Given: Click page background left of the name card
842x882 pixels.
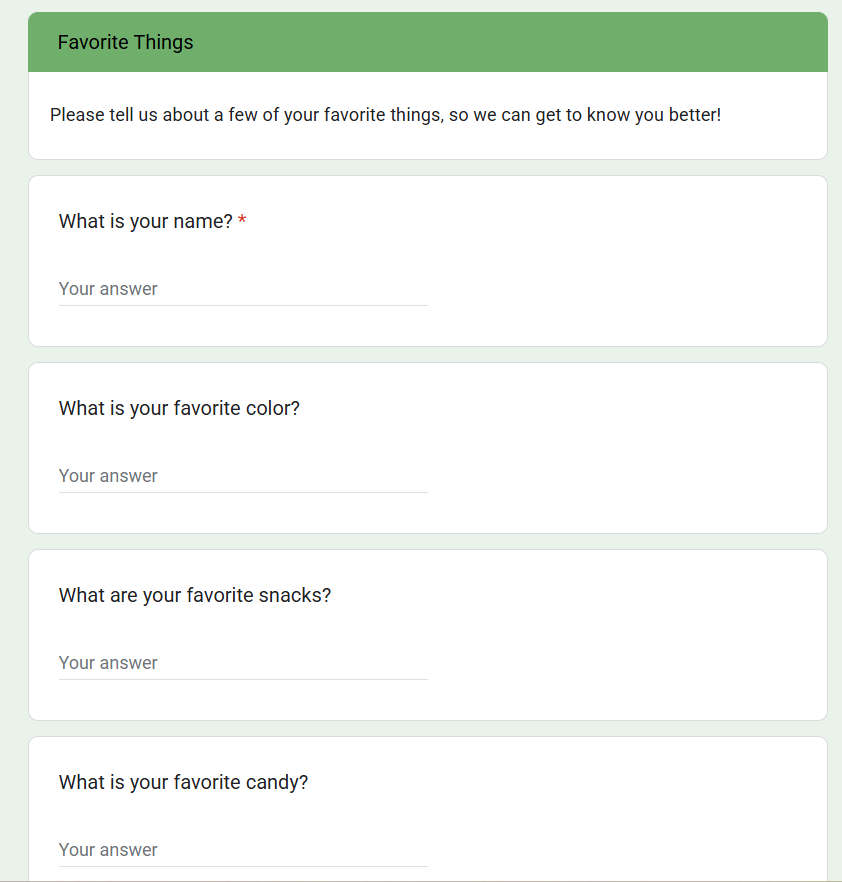Looking at the screenshot, I should click(x=13, y=262).
